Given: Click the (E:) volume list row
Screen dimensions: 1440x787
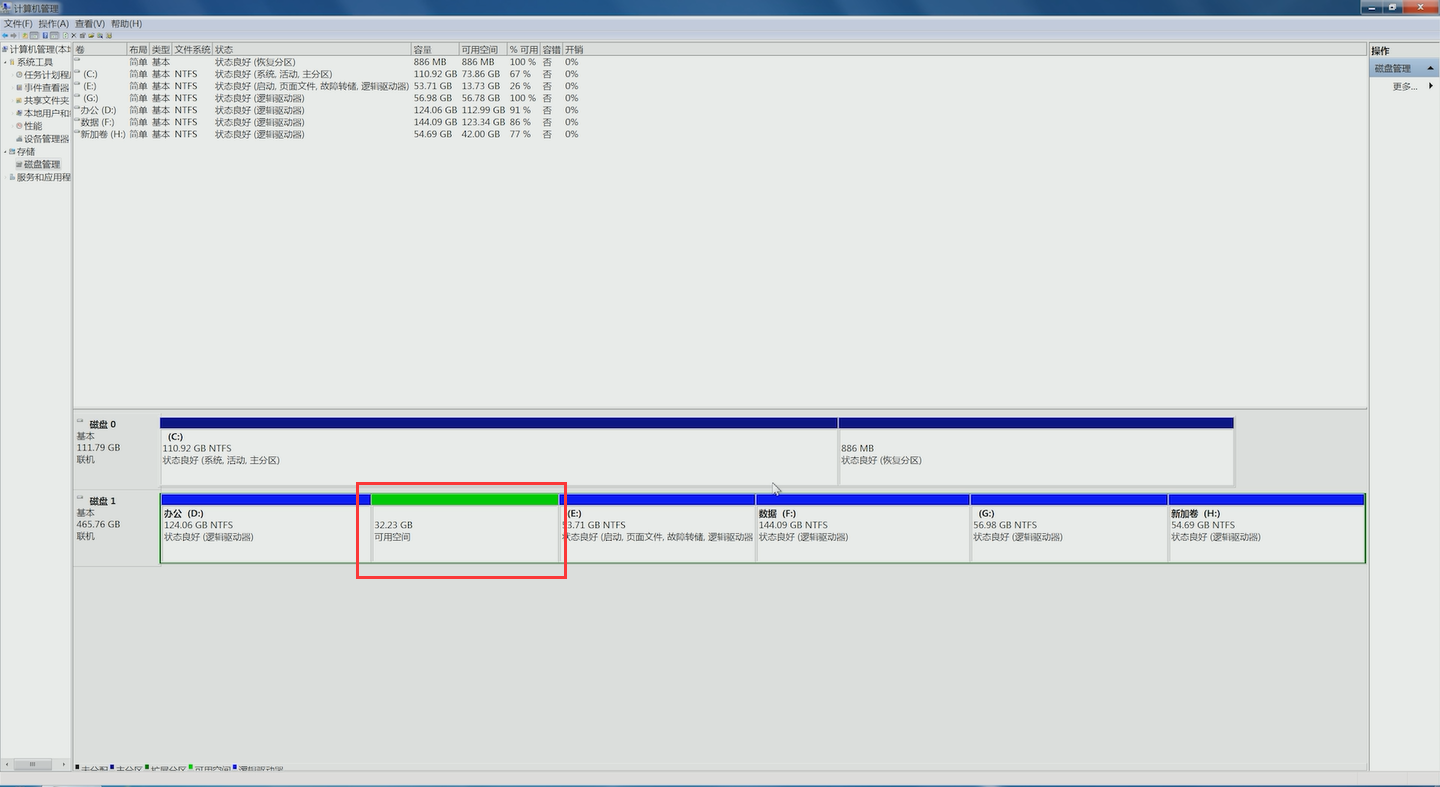Looking at the screenshot, I should point(328,86).
